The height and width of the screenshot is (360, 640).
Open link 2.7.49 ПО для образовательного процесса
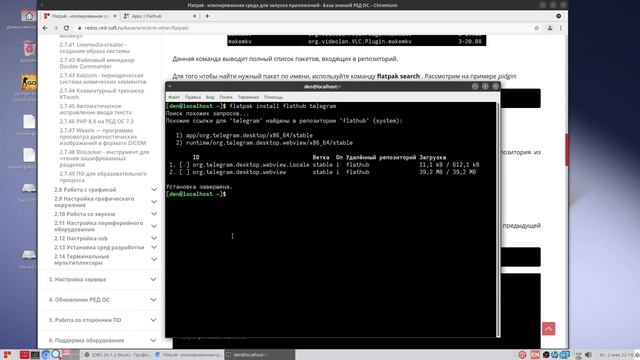coord(103,177)
